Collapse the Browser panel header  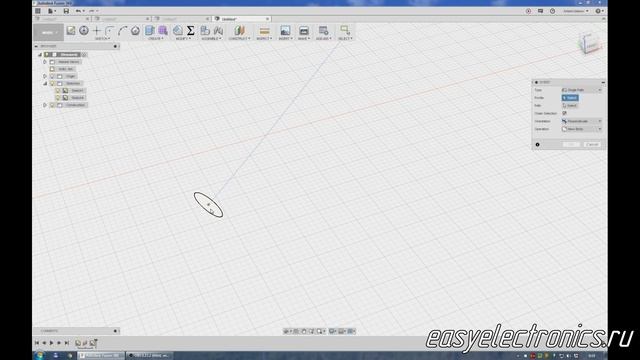click(36, 46)
